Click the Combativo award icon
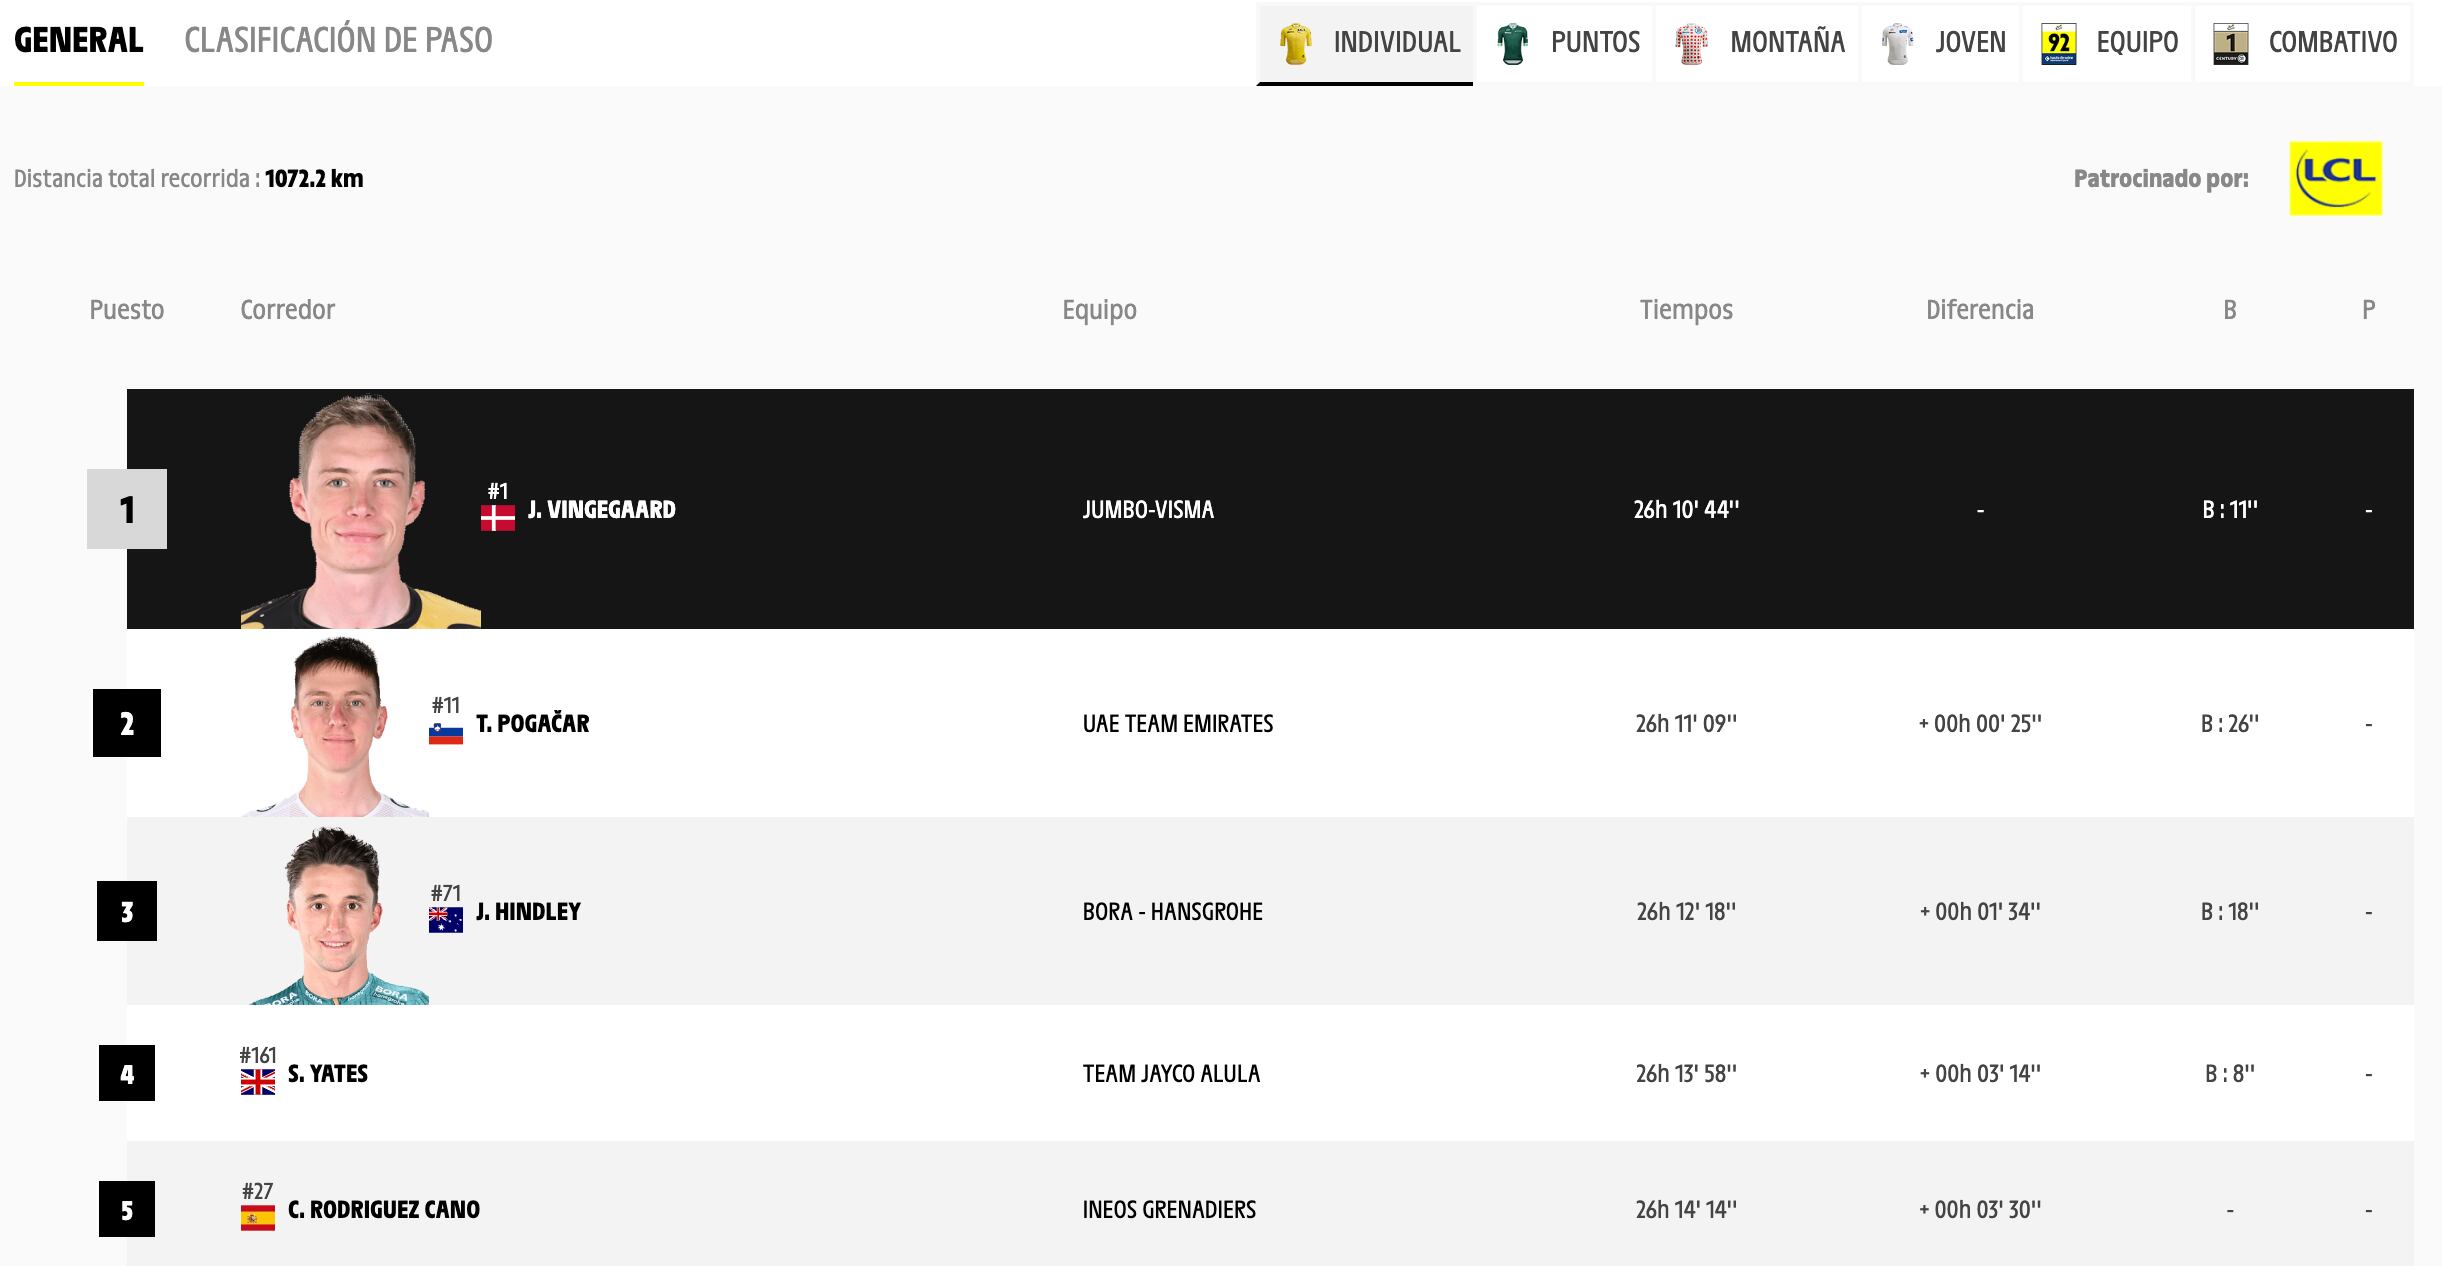 point(2231,44)
